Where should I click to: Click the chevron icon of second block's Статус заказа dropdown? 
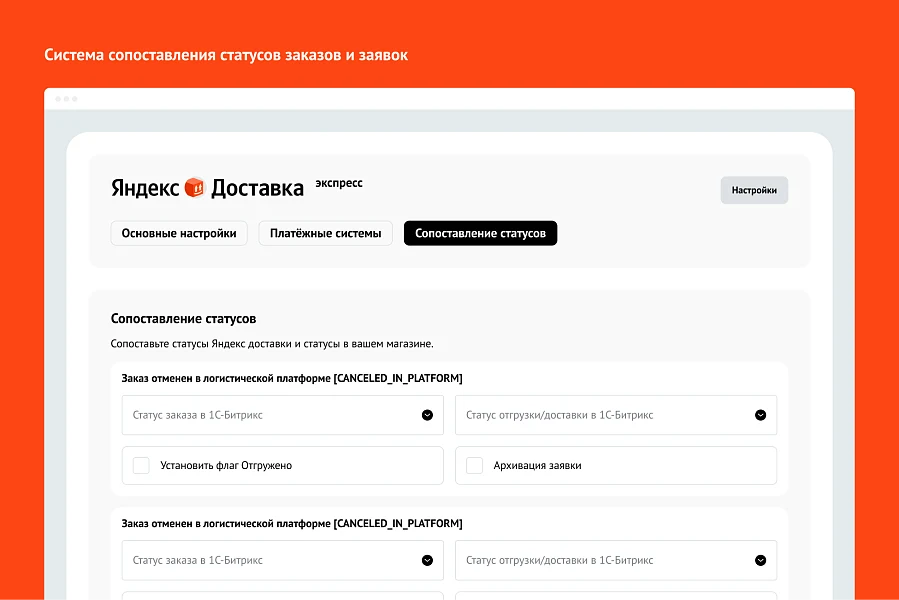[x=427, y=560]
